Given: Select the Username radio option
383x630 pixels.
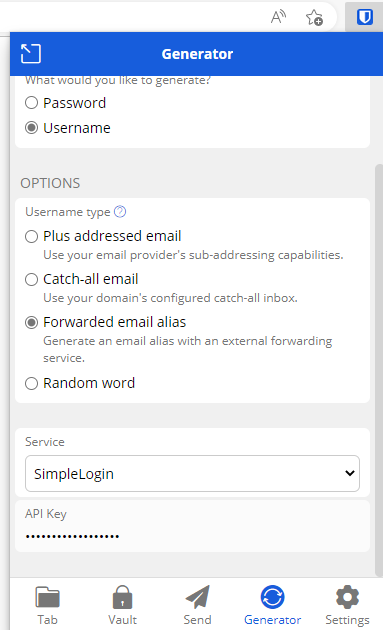Looking at the screenshot, I should 31,128.
